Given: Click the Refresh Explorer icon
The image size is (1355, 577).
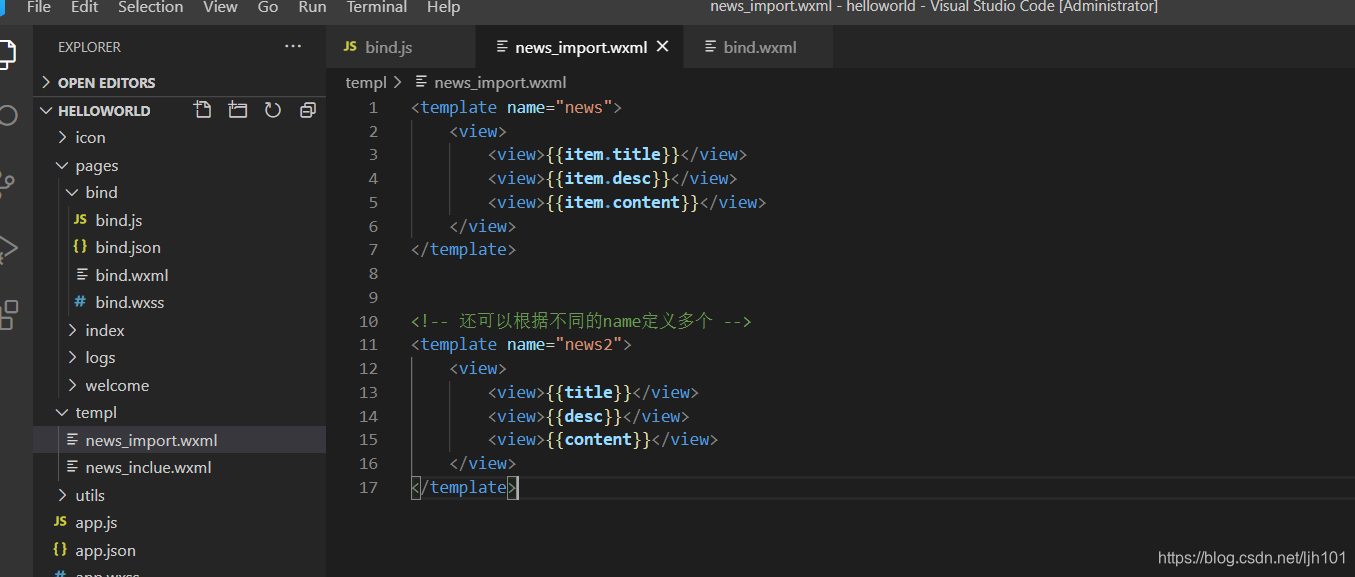Looking at the screenshot, I should pyautogui.click(x=273, y=110).
